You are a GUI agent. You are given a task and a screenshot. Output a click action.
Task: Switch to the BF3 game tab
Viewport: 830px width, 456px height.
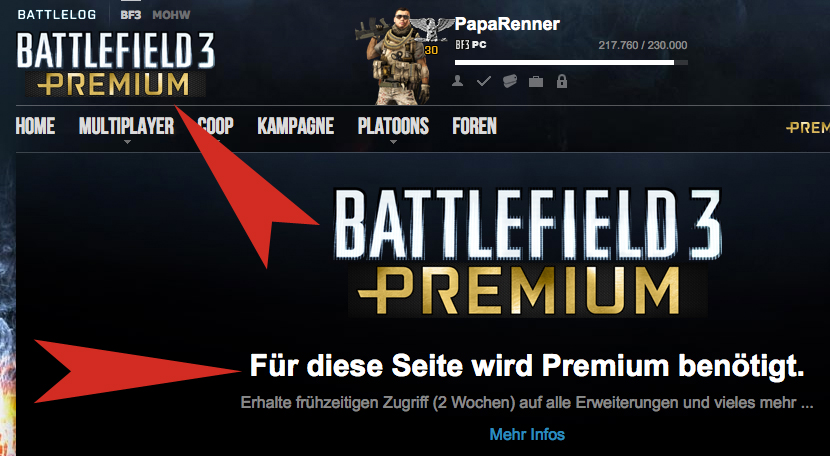131,15
